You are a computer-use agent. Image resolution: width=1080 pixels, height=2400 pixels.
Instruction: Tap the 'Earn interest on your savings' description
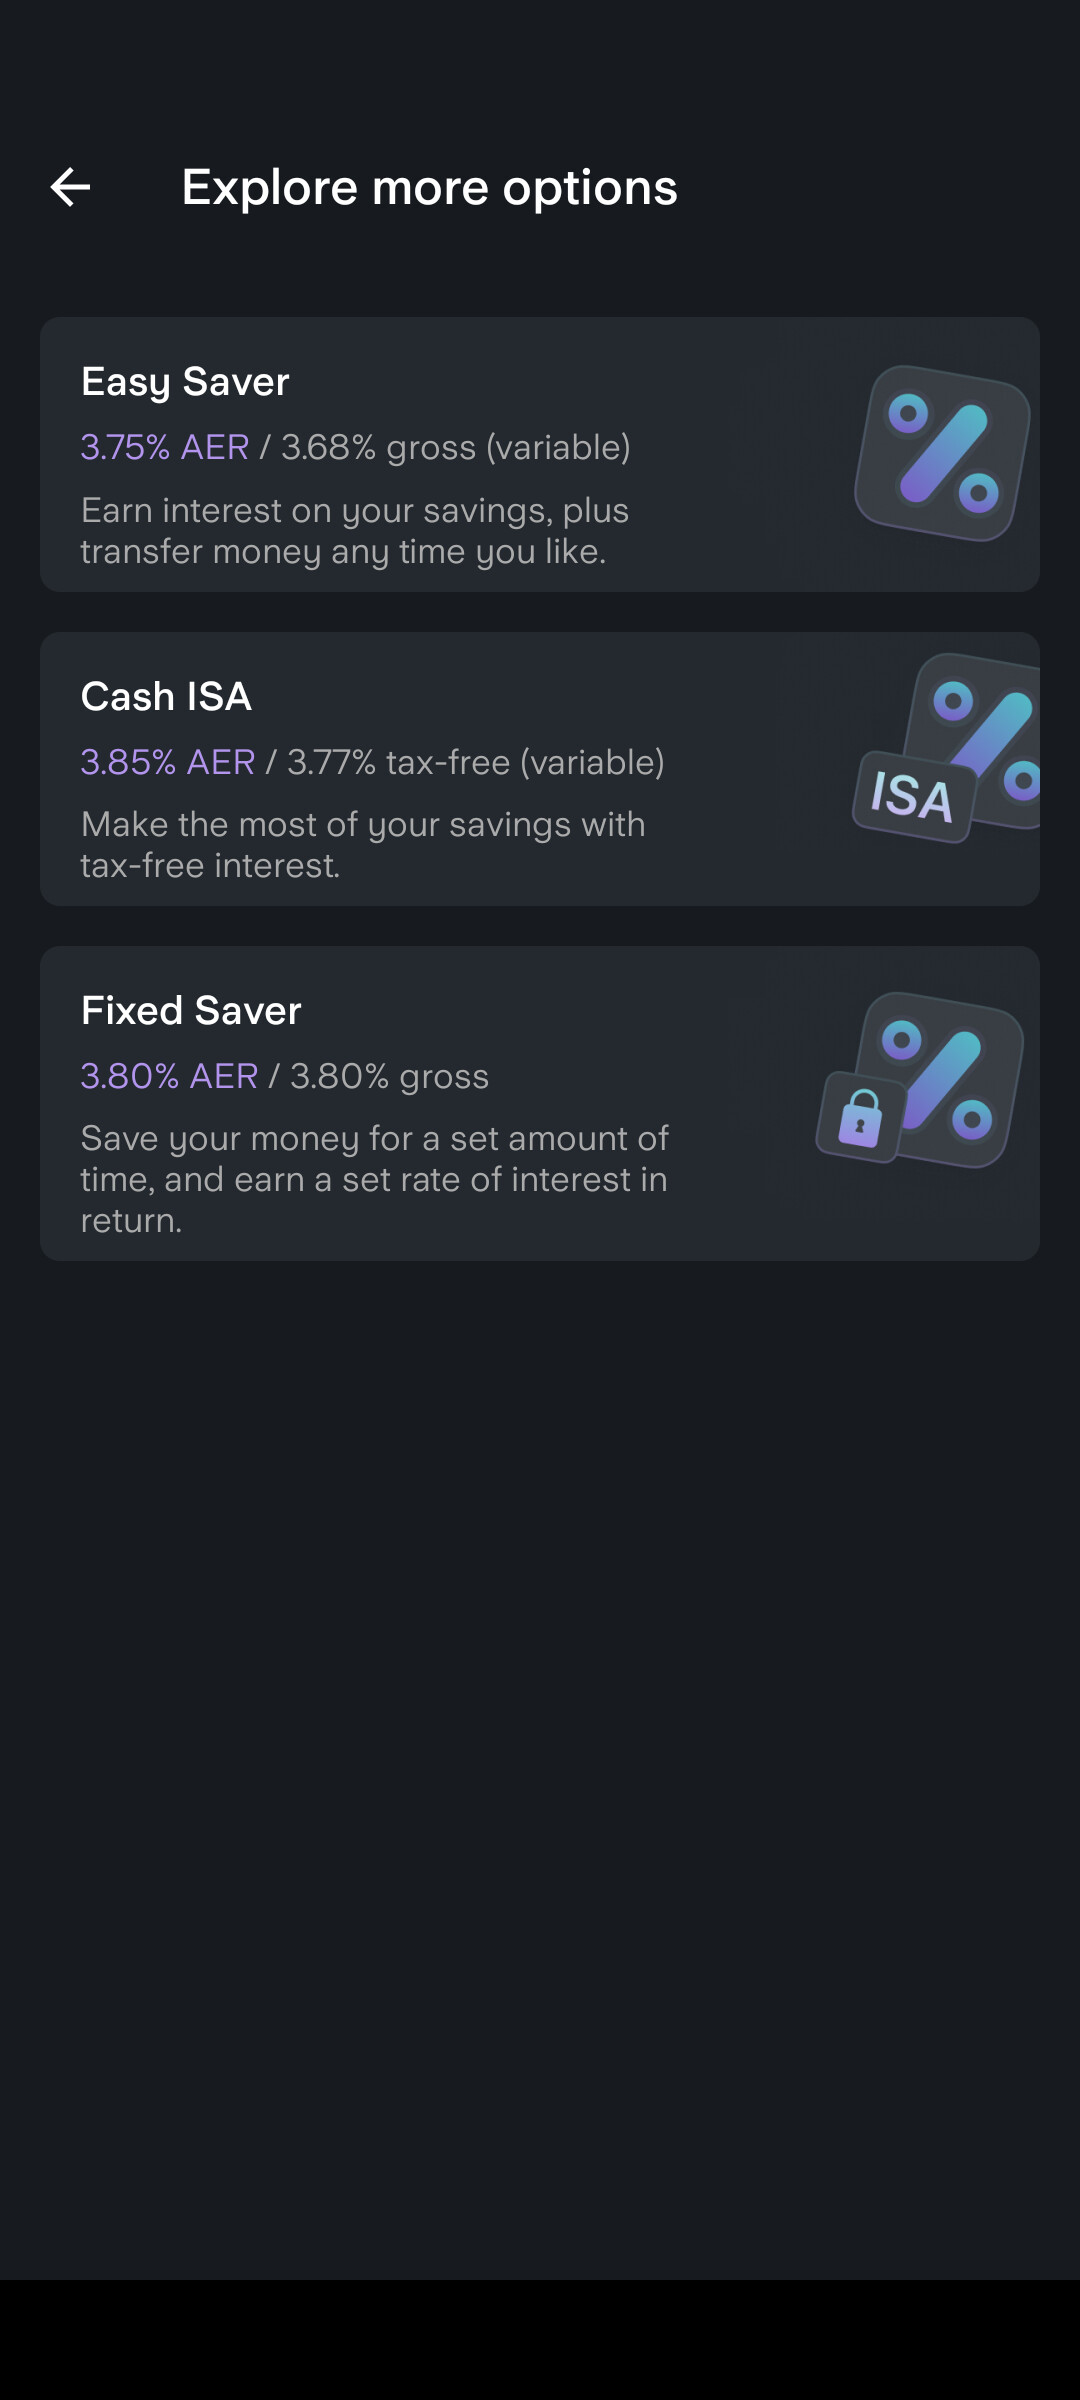355,511
